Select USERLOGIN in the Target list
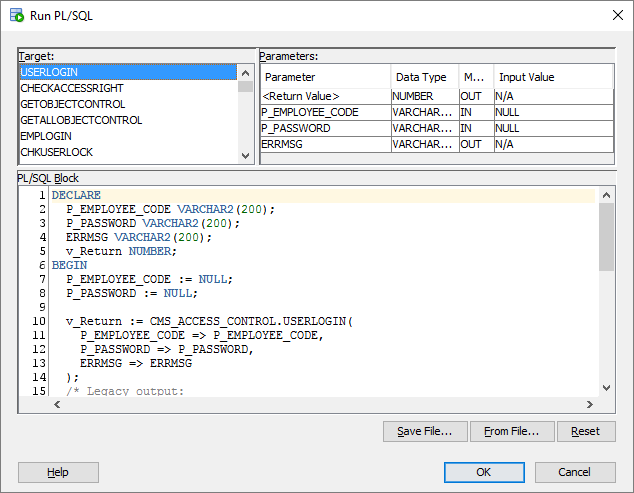 128,72
